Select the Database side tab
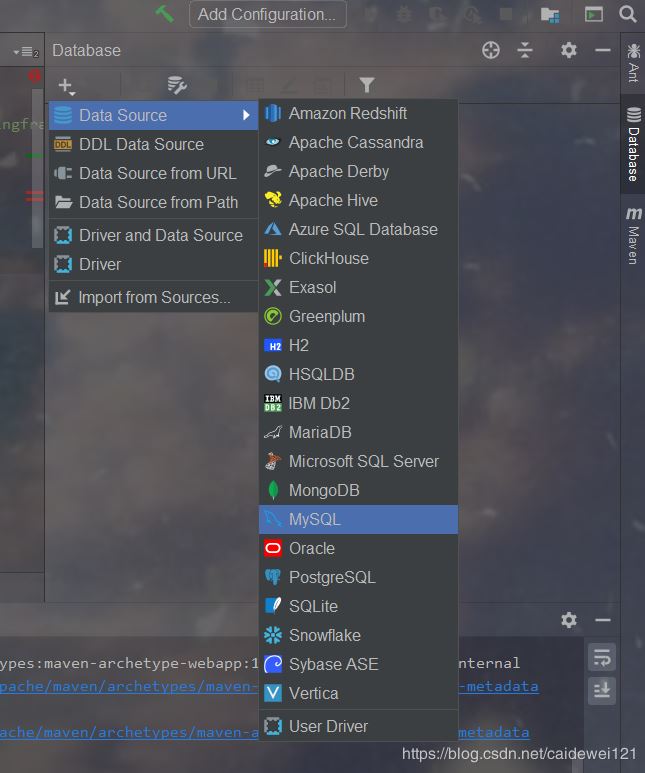The height and width of the screenshot is (773, 645). pyautogui.click(x=633, y=144)
